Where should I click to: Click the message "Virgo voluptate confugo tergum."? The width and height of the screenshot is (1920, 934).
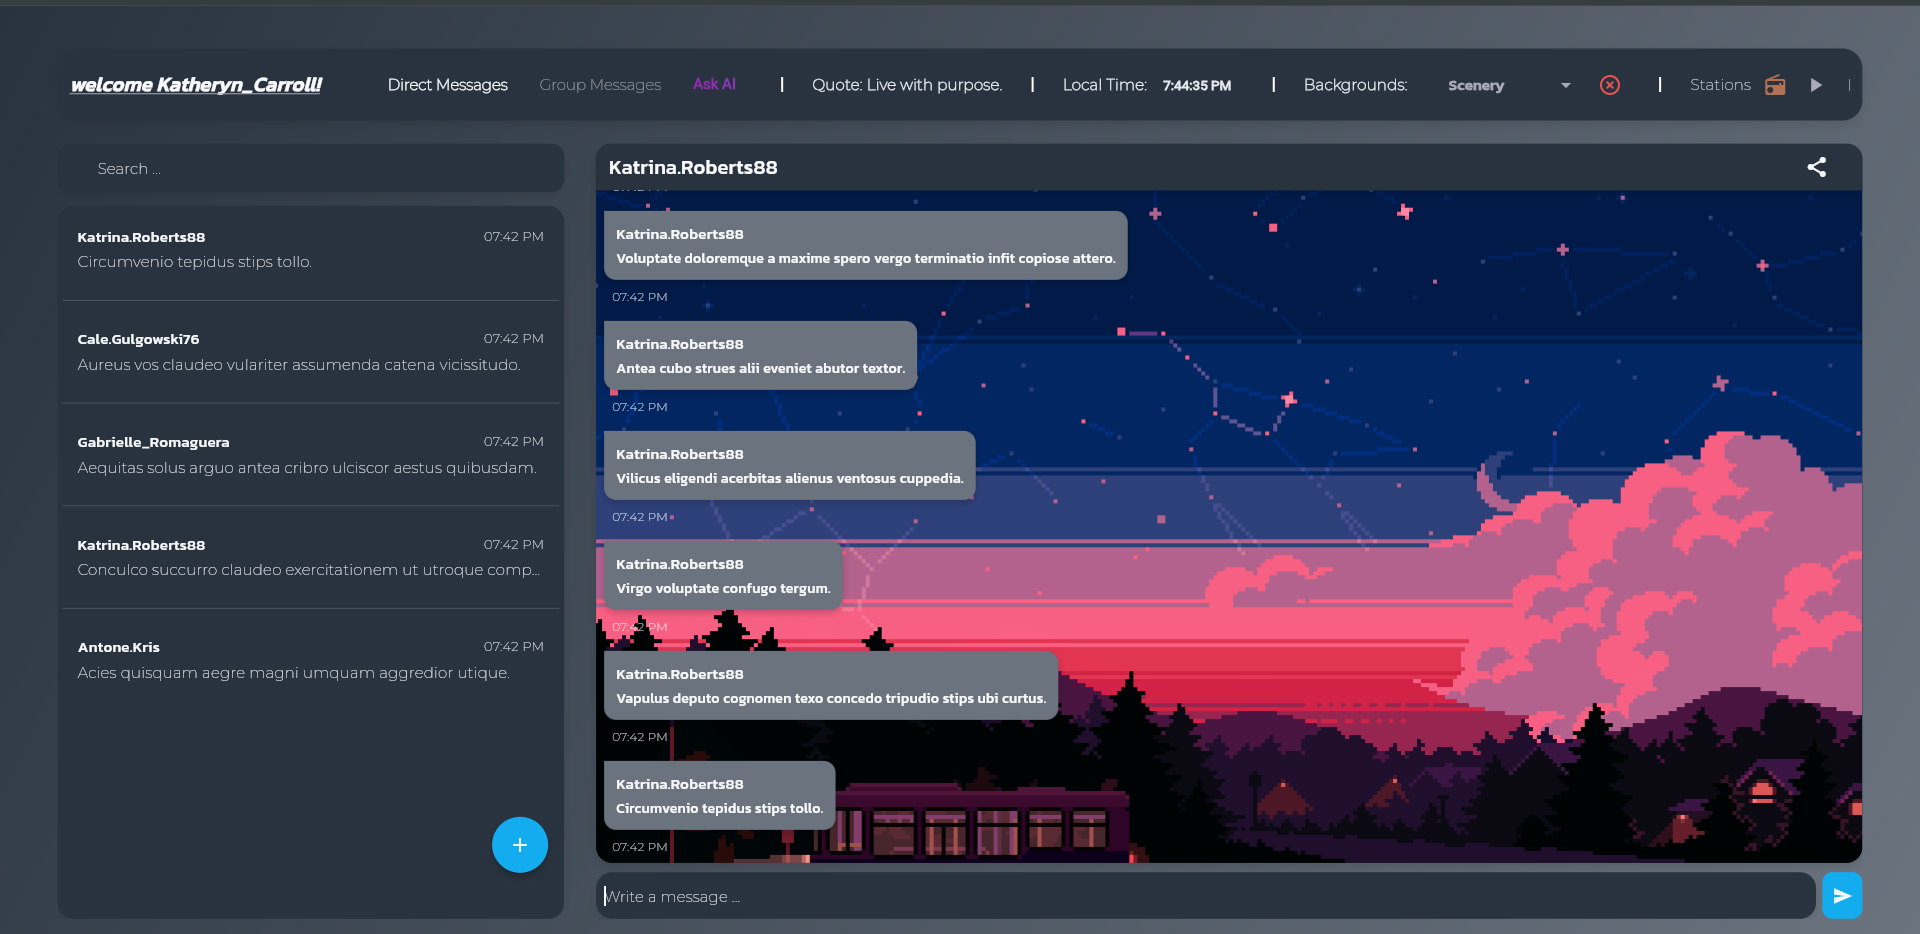tap(724, 576)
